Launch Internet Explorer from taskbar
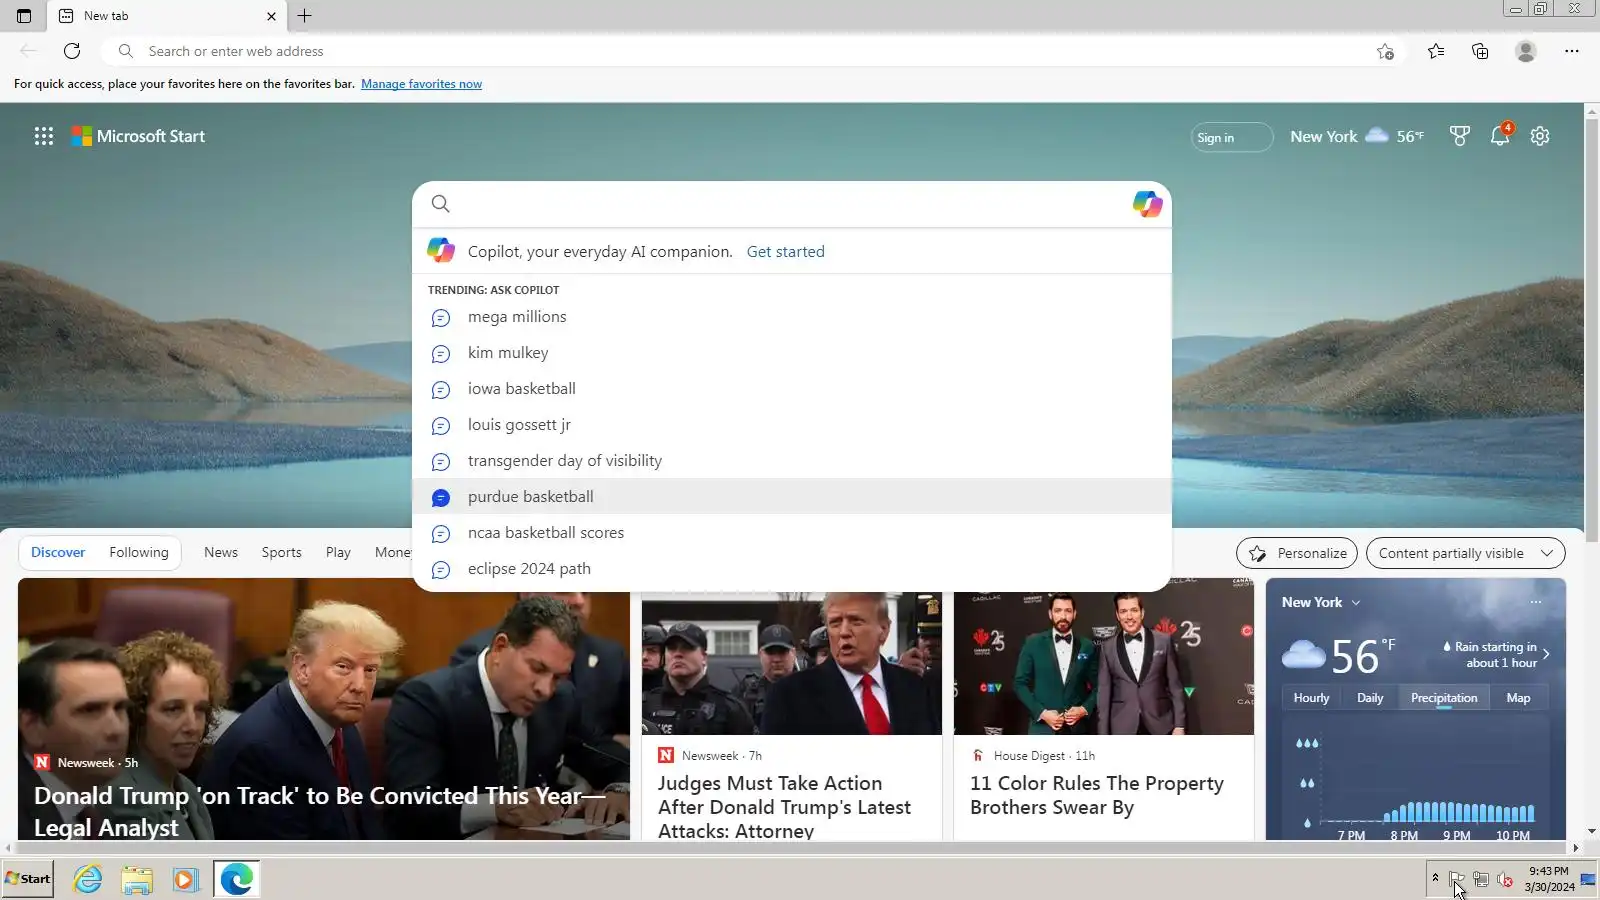Image resolution: width=1600 pixels, height=900 pixels. coord(88,879)
